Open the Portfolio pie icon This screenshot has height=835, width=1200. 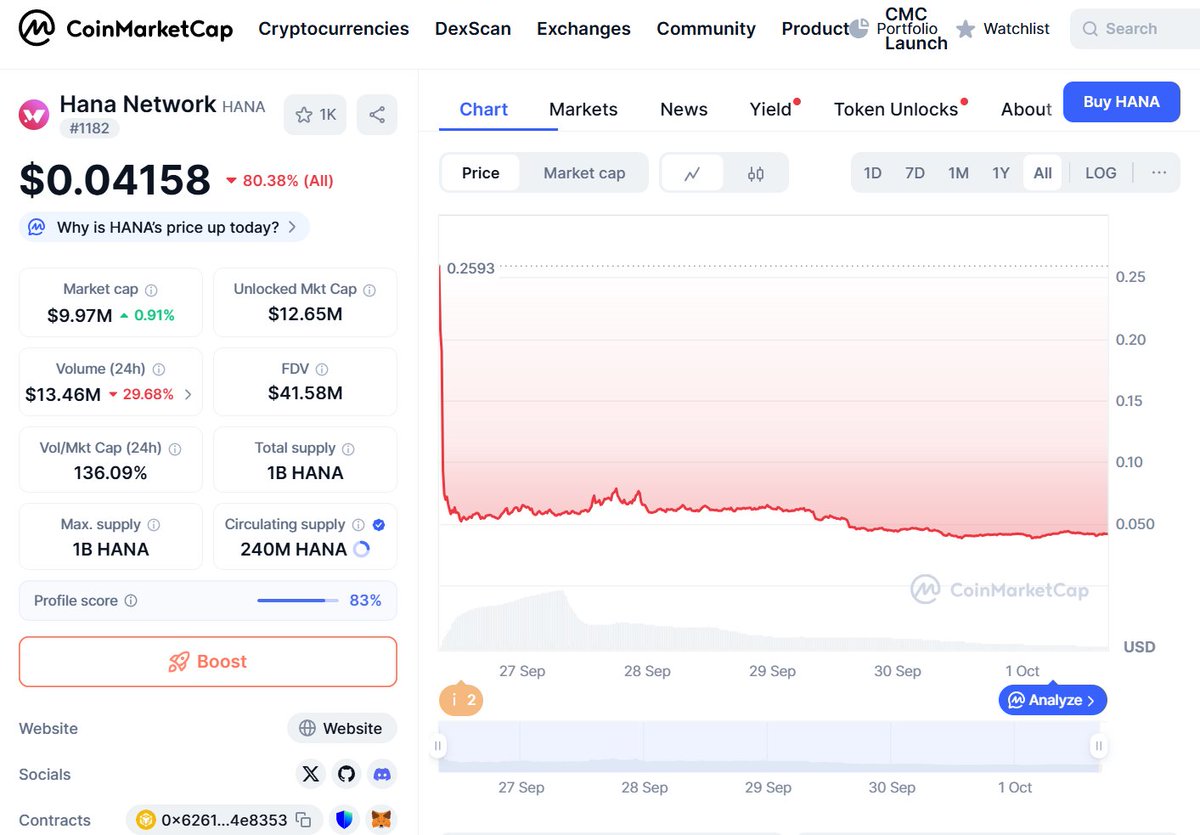pyautogui.click(x=859, y=29)
